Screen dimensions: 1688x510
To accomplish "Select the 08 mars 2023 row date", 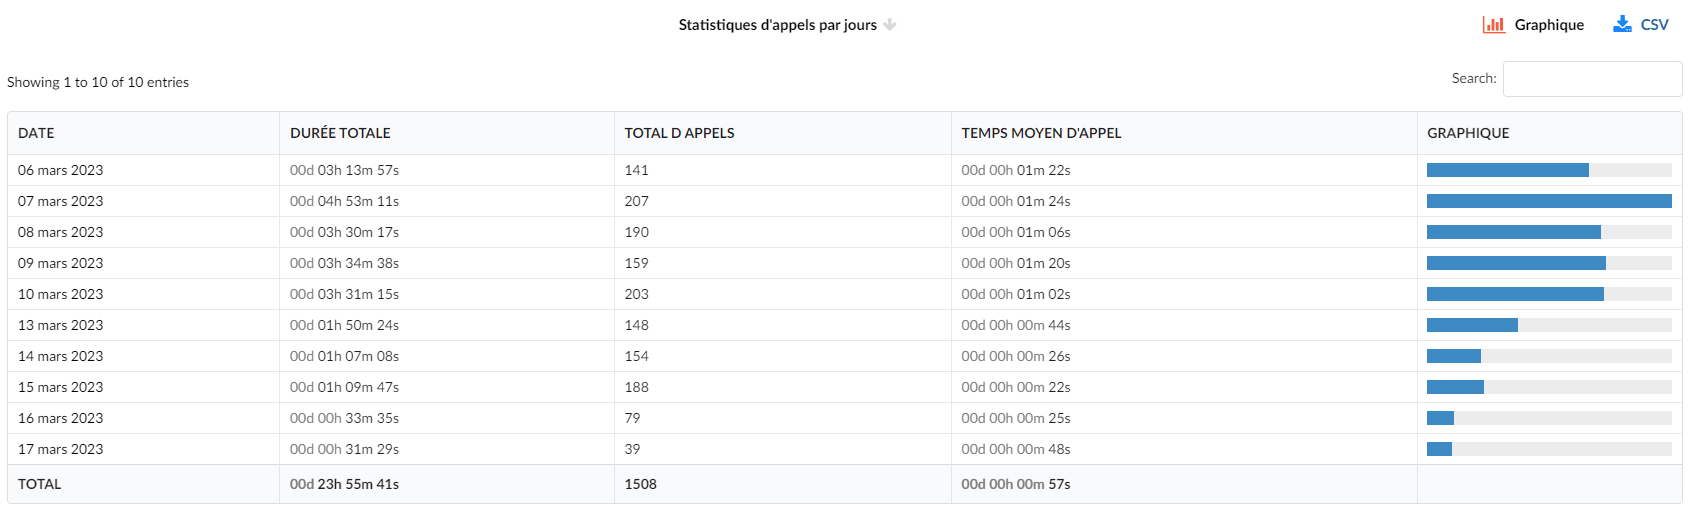I will (61, 232).
